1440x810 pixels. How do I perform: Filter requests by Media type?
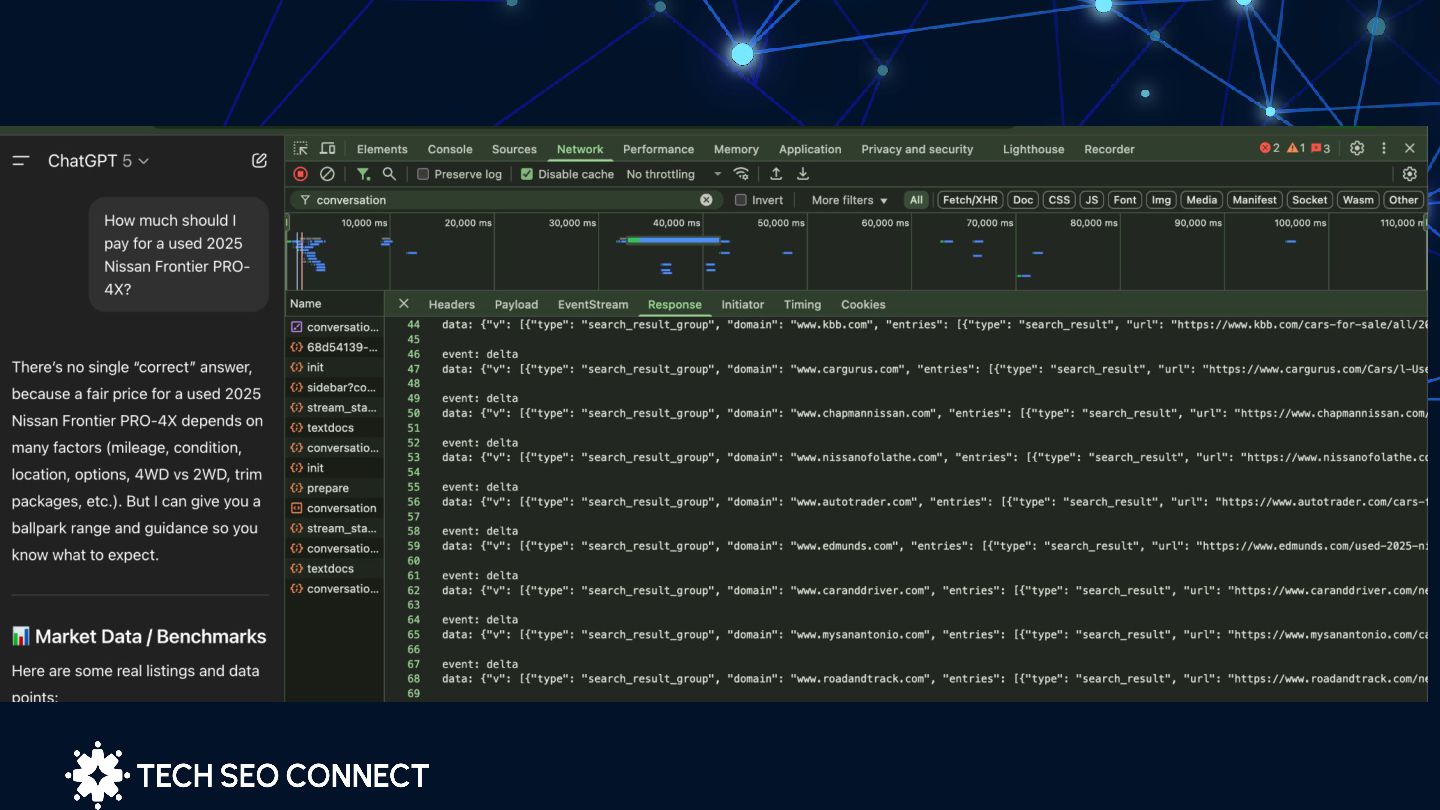pos(1202,200)
